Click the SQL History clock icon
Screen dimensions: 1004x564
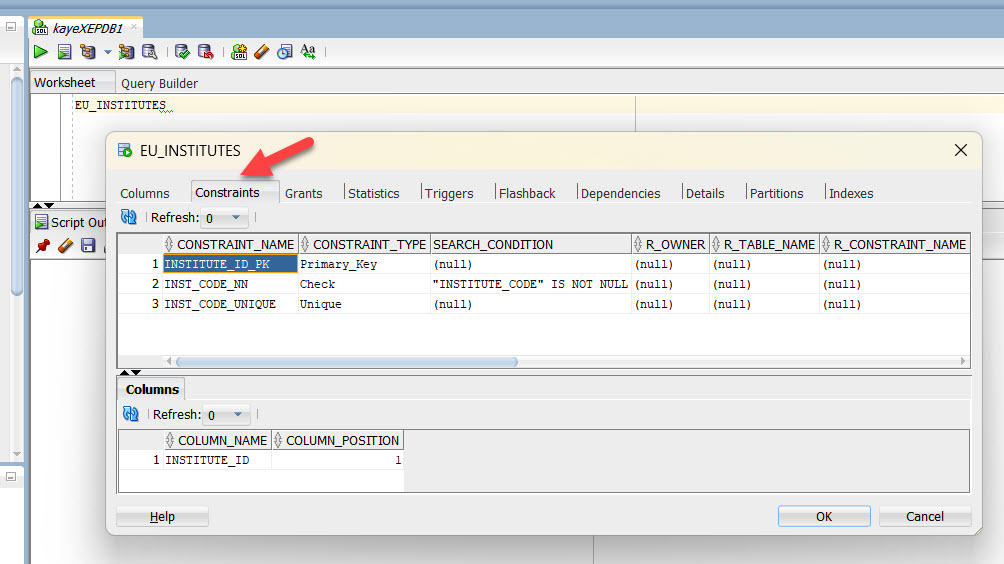tap(284, 52)
